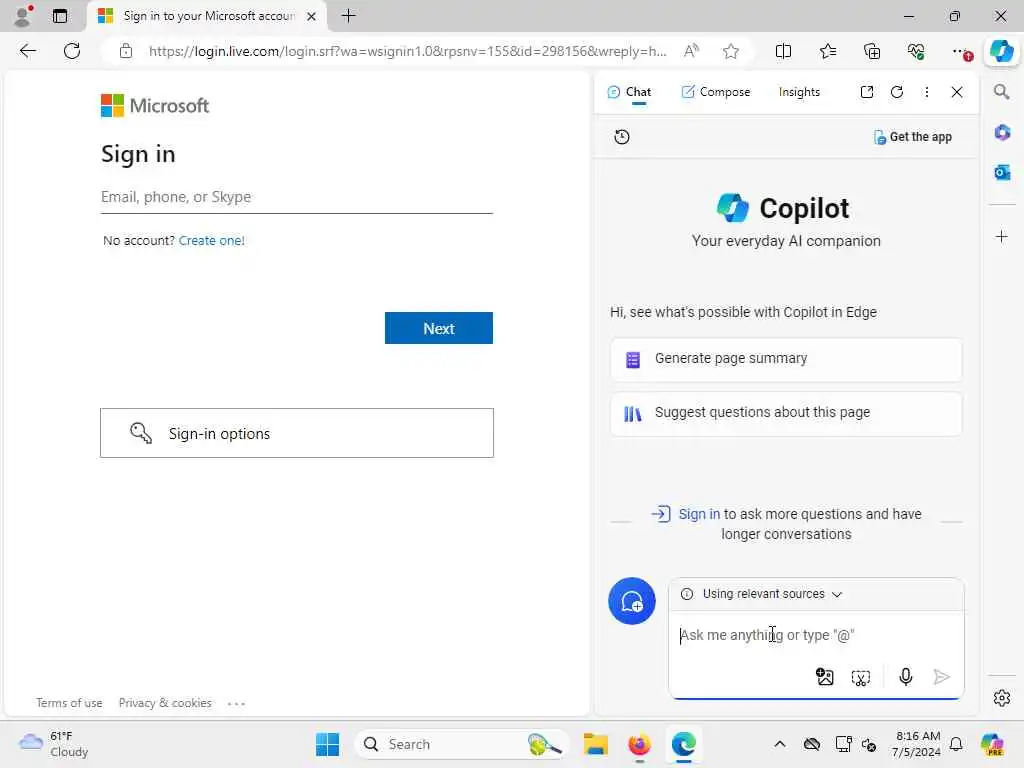Open the footer more options ellipsis

tap(236, 703)
